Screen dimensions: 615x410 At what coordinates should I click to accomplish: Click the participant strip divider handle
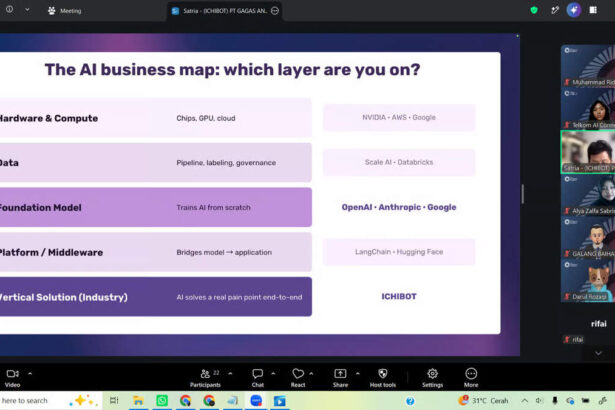point(522,194)
